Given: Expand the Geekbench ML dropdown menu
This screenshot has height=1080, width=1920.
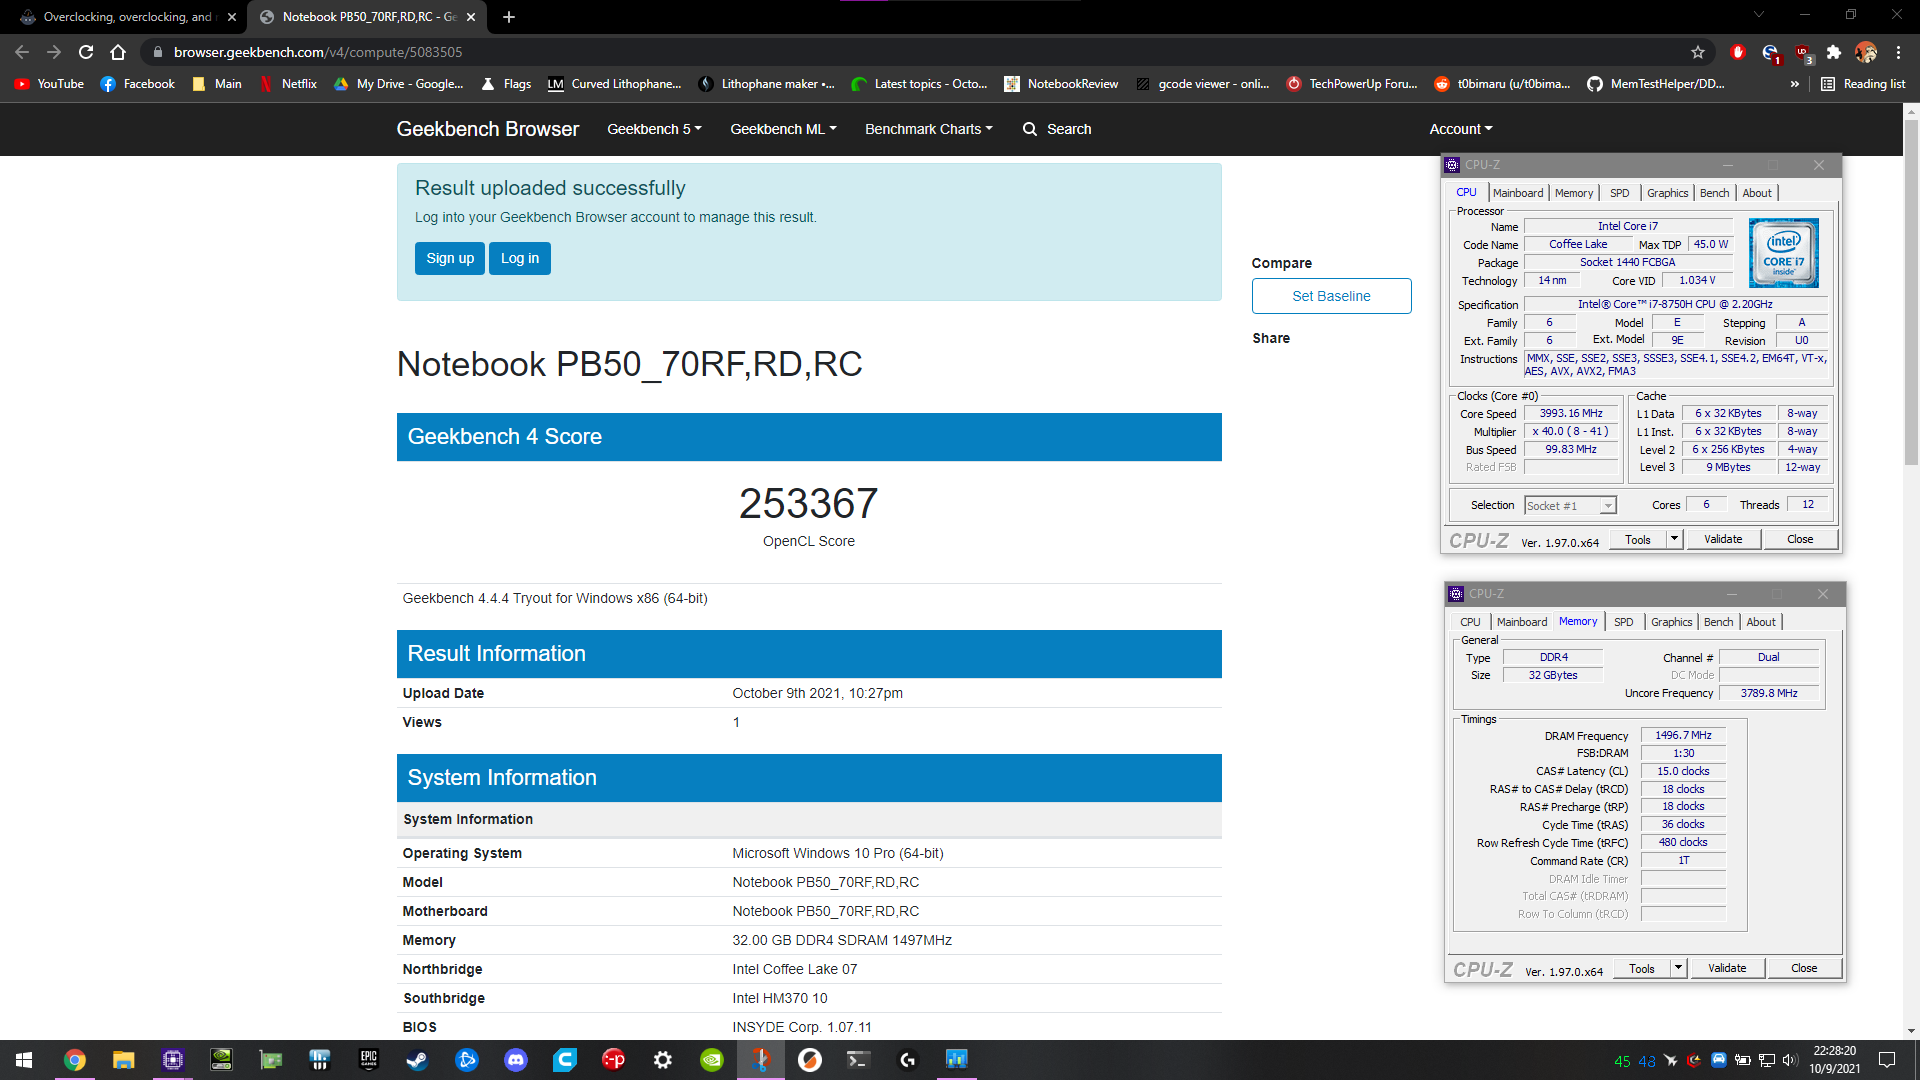Looking at the screenshot, I should pos(783,129).
